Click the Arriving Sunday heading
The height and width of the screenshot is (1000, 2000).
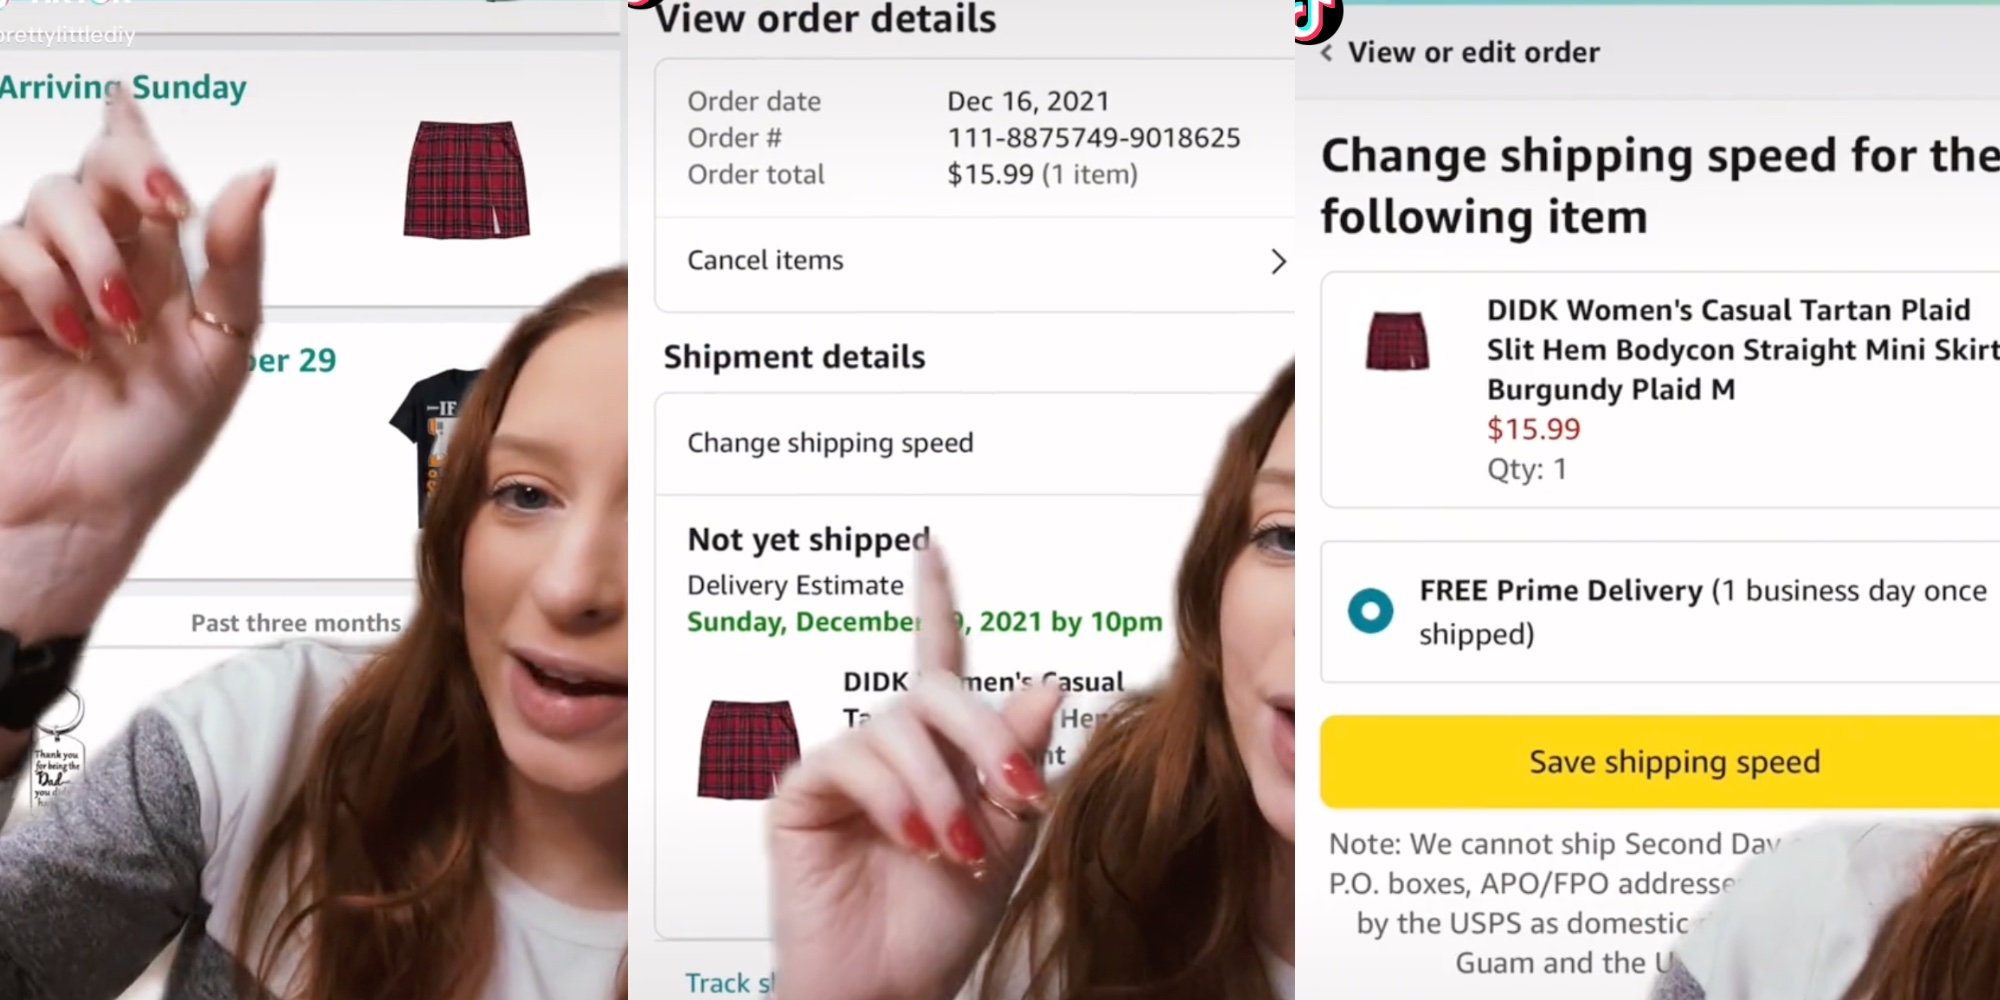click(x=123, y=88)
